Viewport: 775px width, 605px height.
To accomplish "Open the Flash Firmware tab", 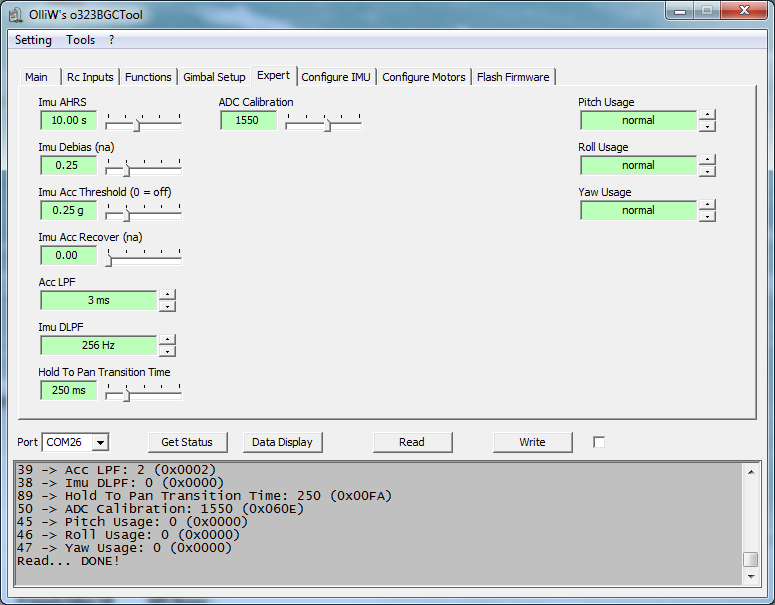I will (513, 77).
